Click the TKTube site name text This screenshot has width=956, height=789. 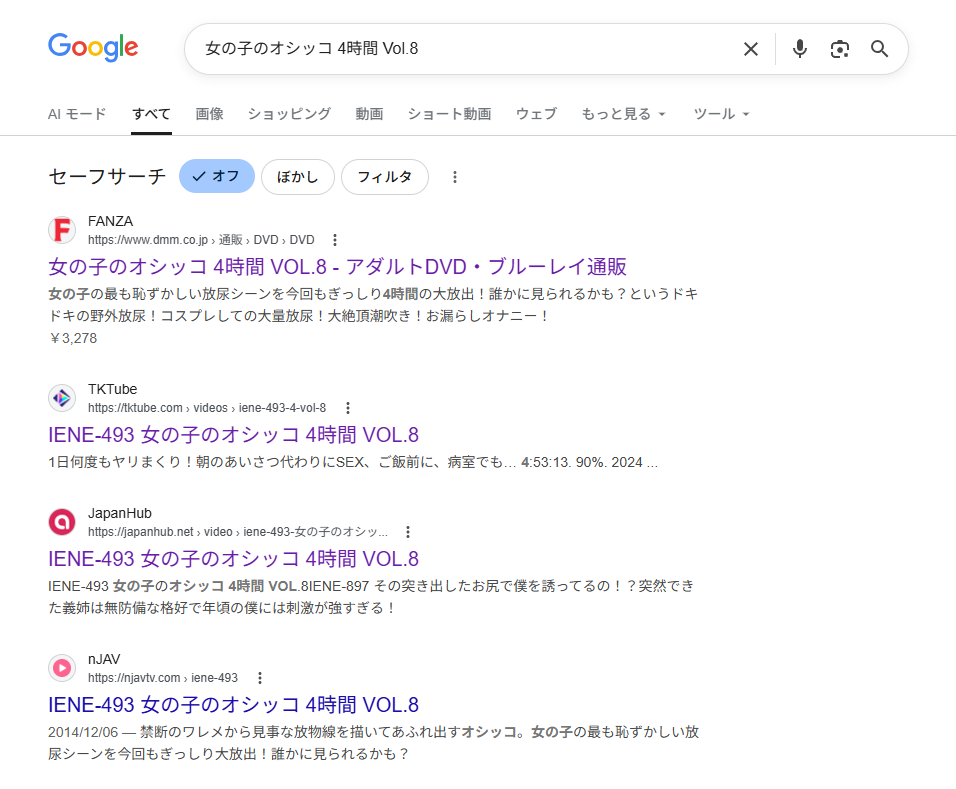pyautogui.click(x=112, y=390)
